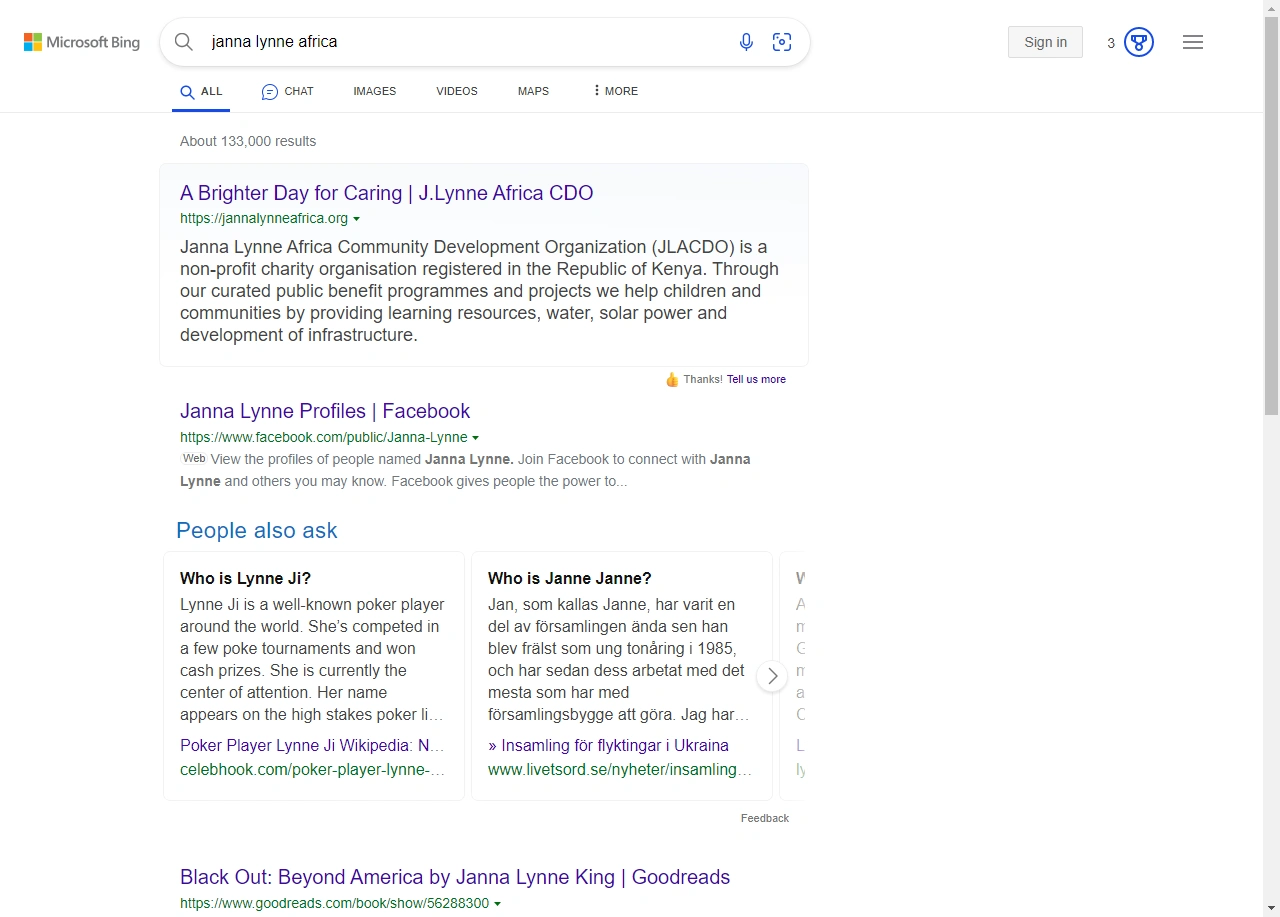1280x917 pixels.
Task: Advance the People also ask carousel arrow
Action: point(772,676)
